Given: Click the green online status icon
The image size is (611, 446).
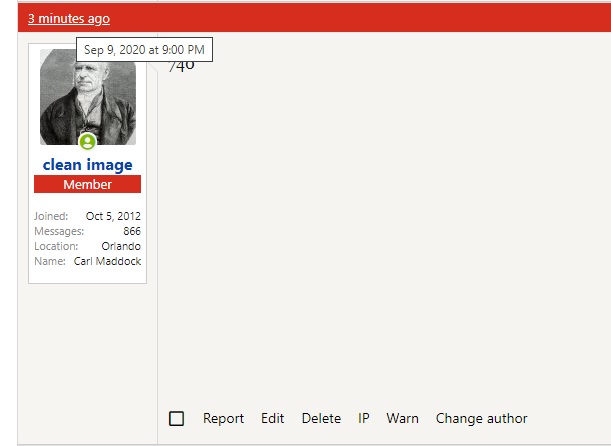Looking at the screenshot, I should click(88, 142).
